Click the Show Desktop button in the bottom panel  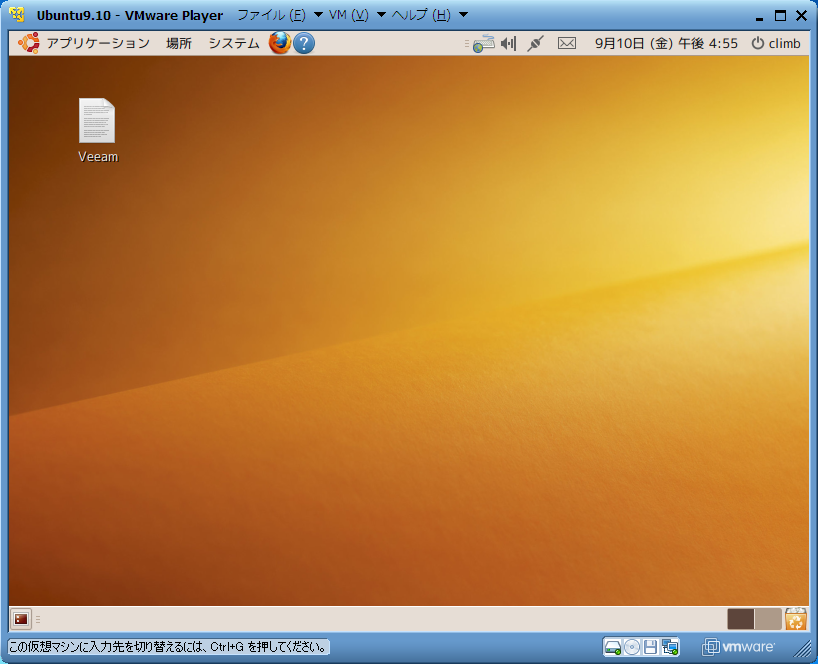tap(21, 619)
